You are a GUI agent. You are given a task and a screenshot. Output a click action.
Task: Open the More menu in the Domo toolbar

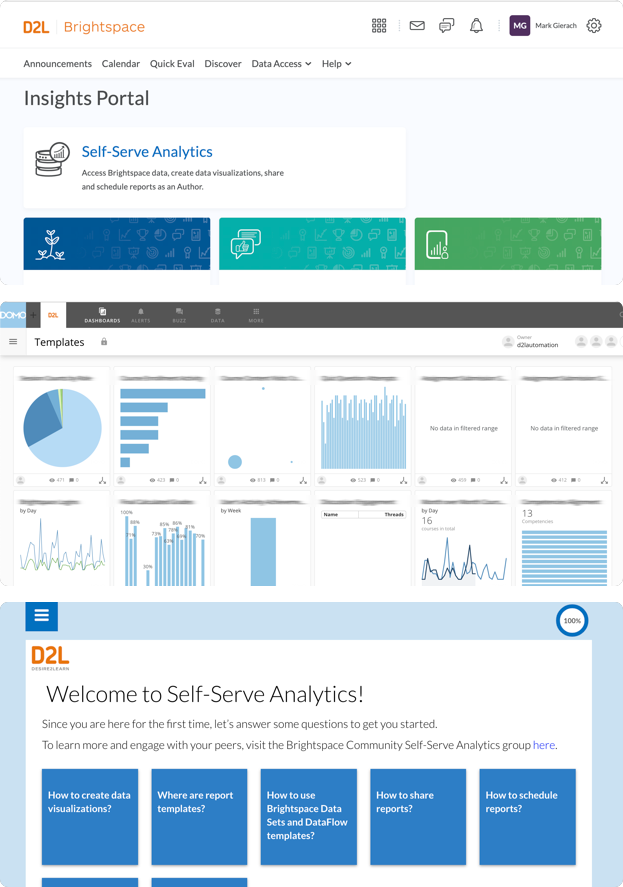[258, 312]
